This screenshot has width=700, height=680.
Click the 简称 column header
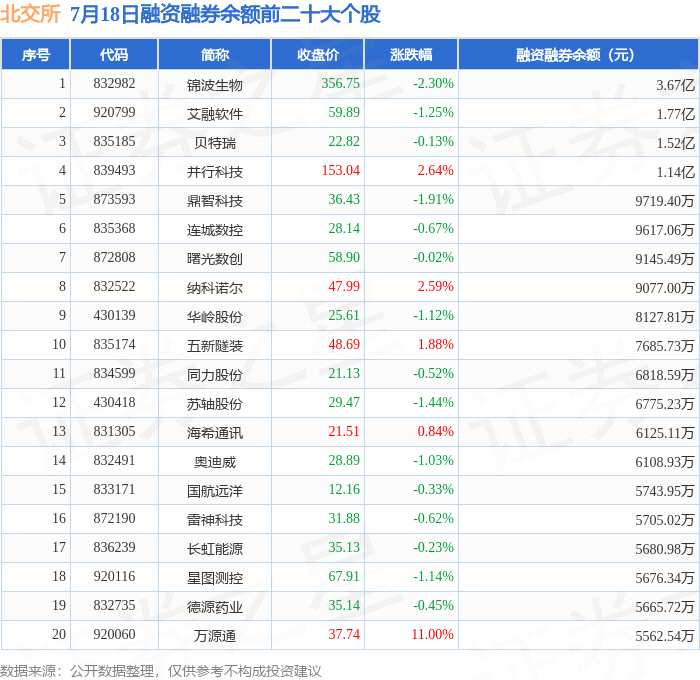[x=214, y=54]
